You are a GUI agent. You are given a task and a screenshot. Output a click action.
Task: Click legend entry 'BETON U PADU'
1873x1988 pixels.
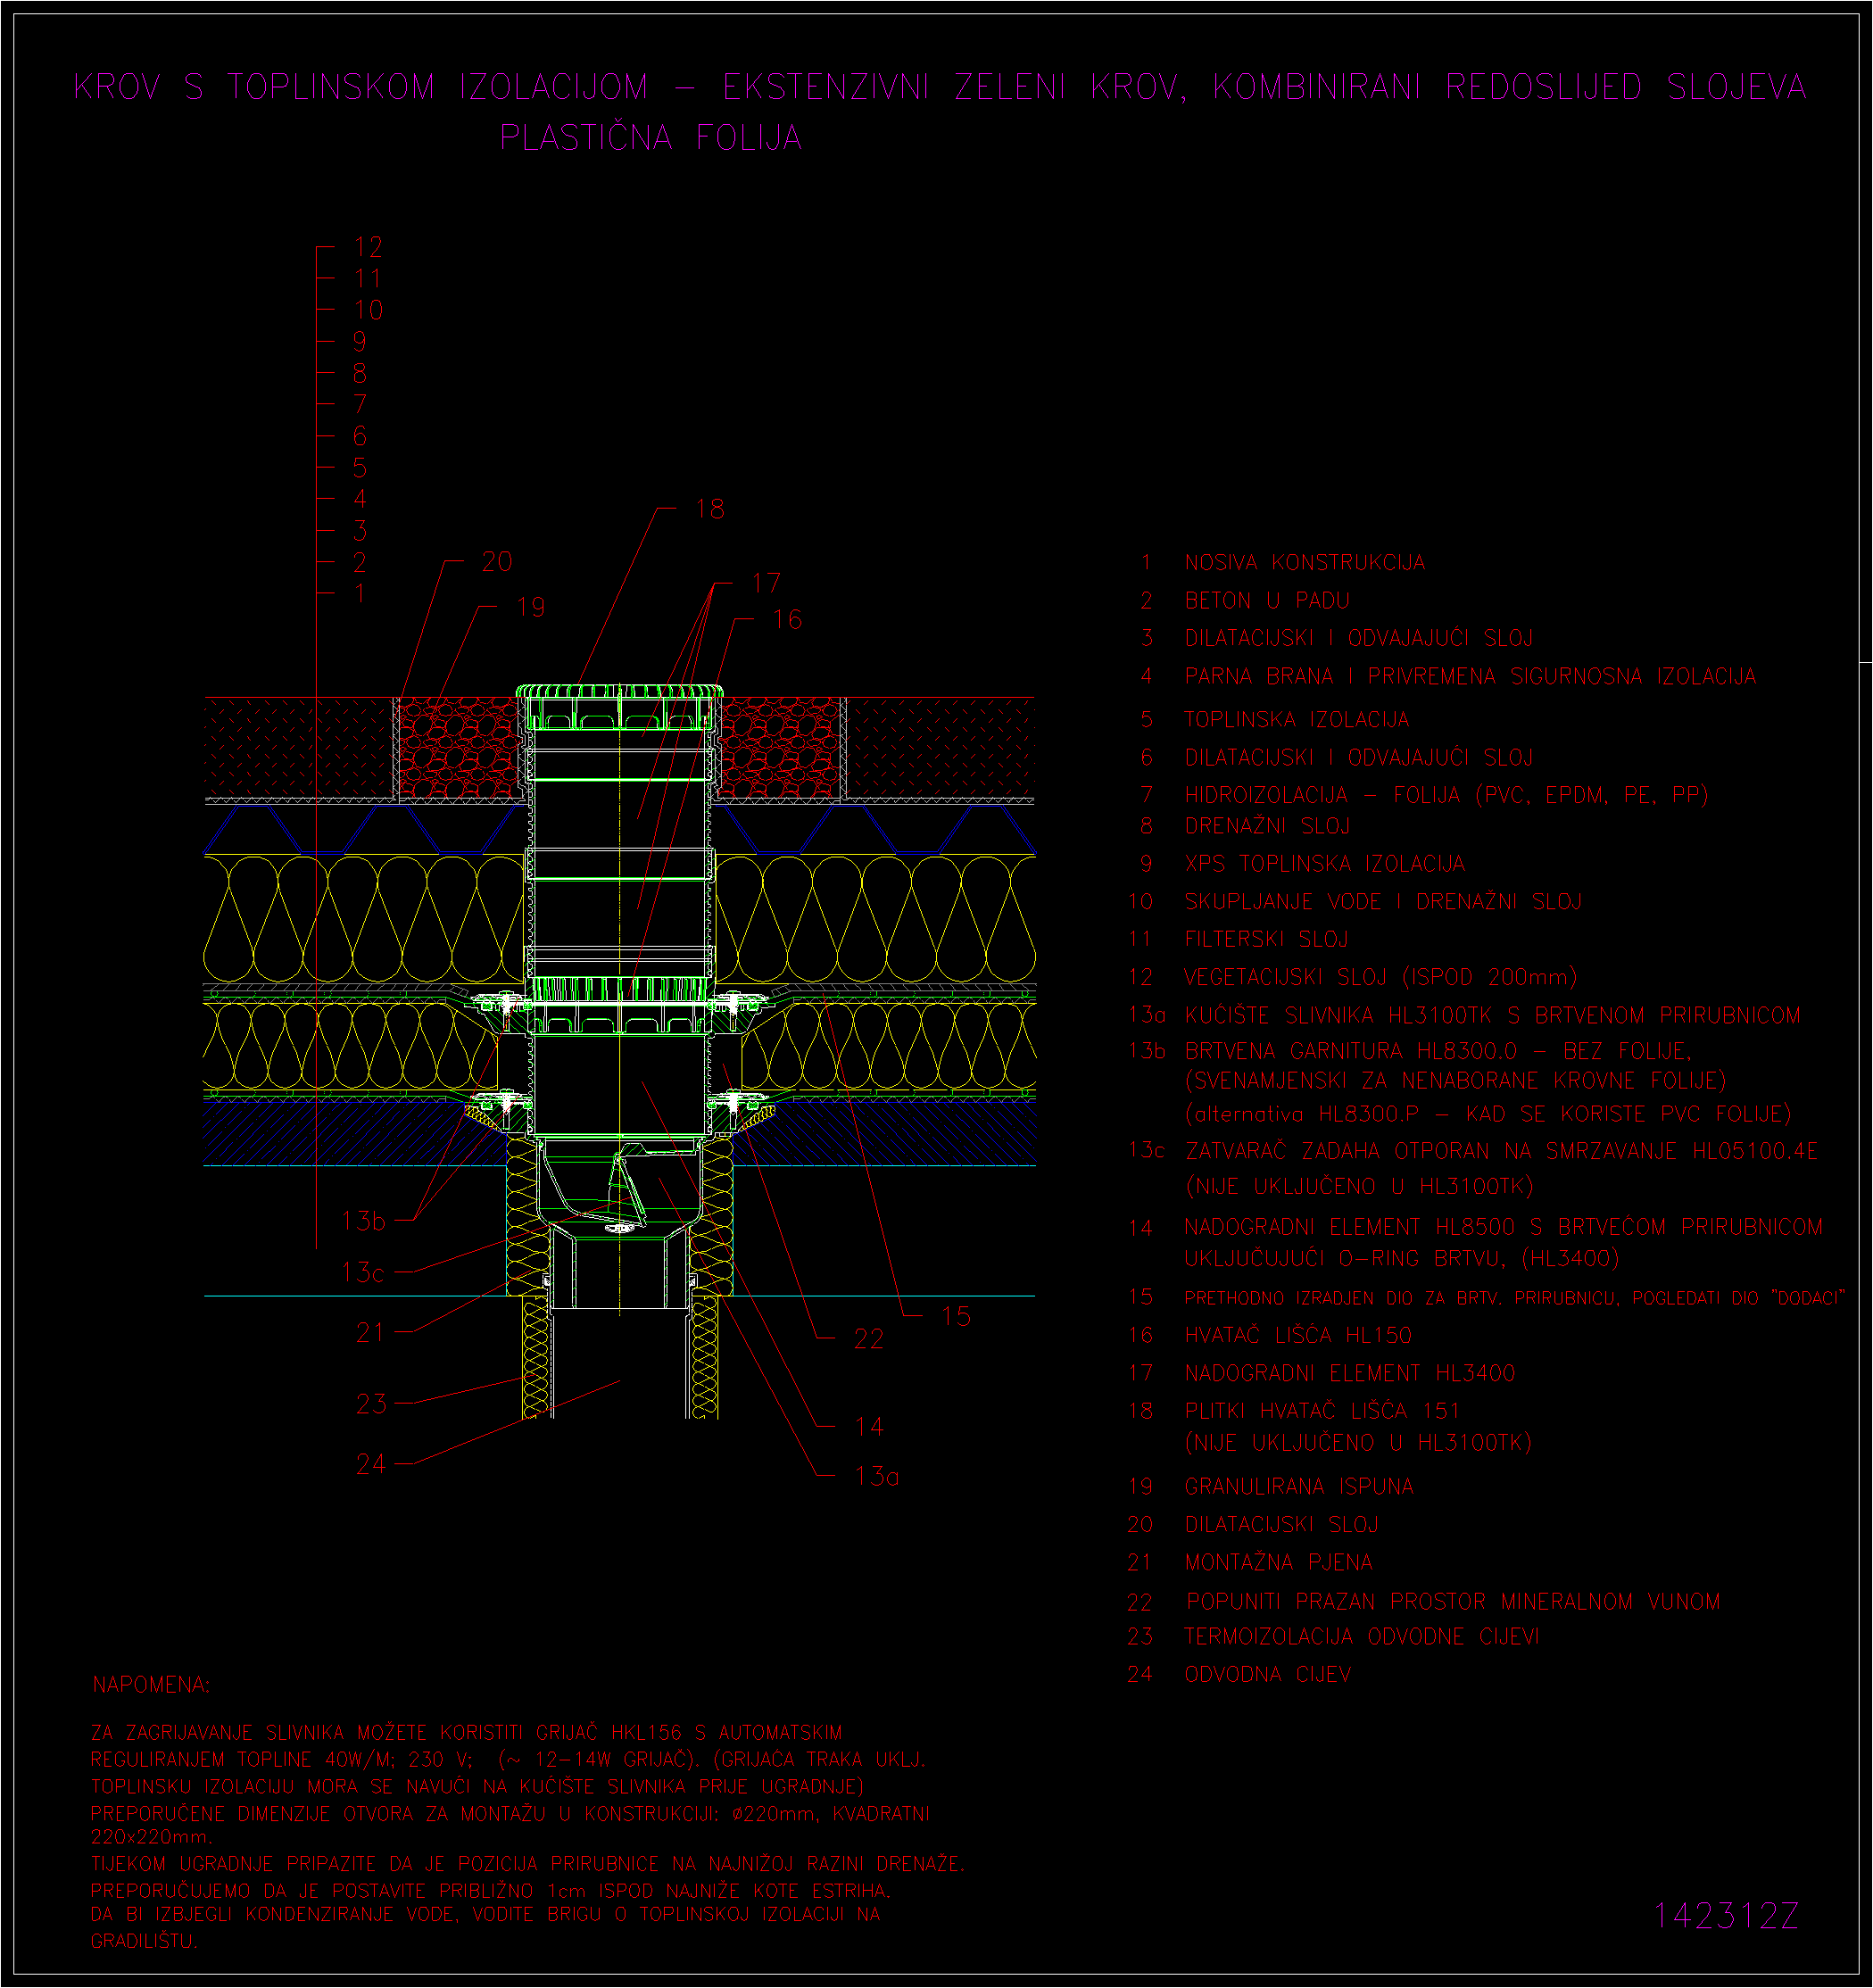1267,601
